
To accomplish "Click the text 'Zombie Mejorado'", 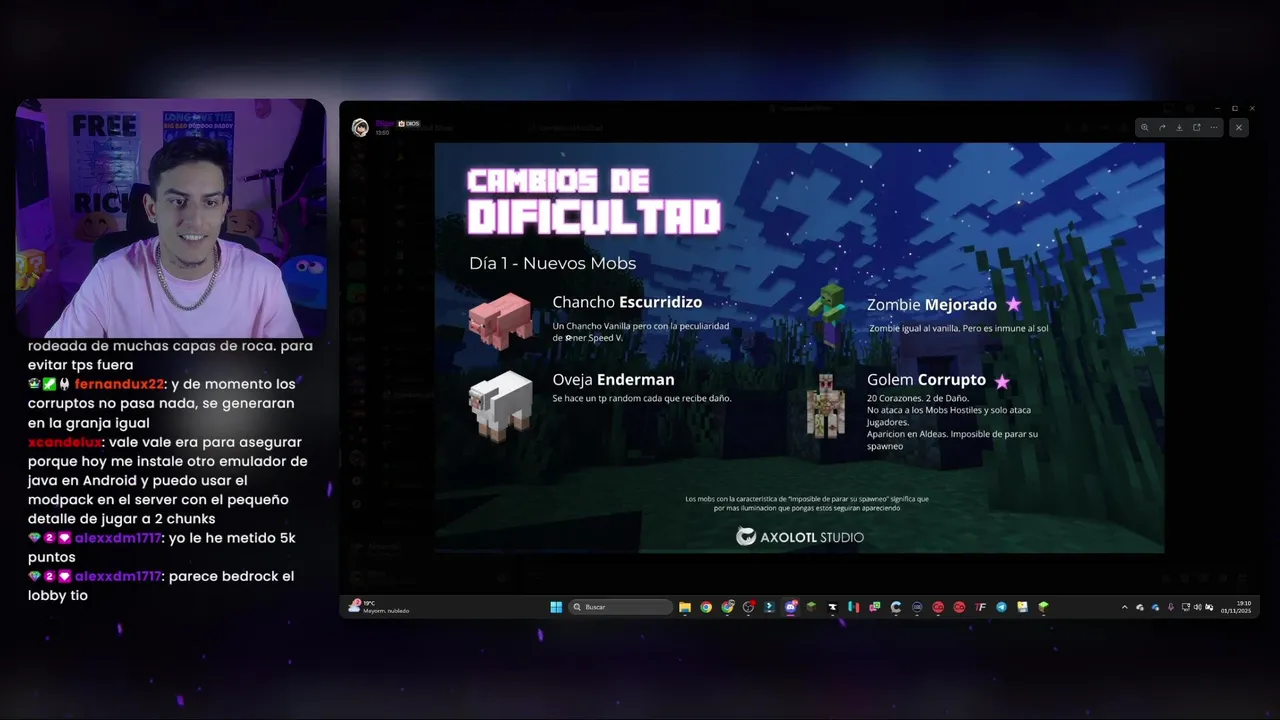I will pyautogui.click(x=931, y=304).
